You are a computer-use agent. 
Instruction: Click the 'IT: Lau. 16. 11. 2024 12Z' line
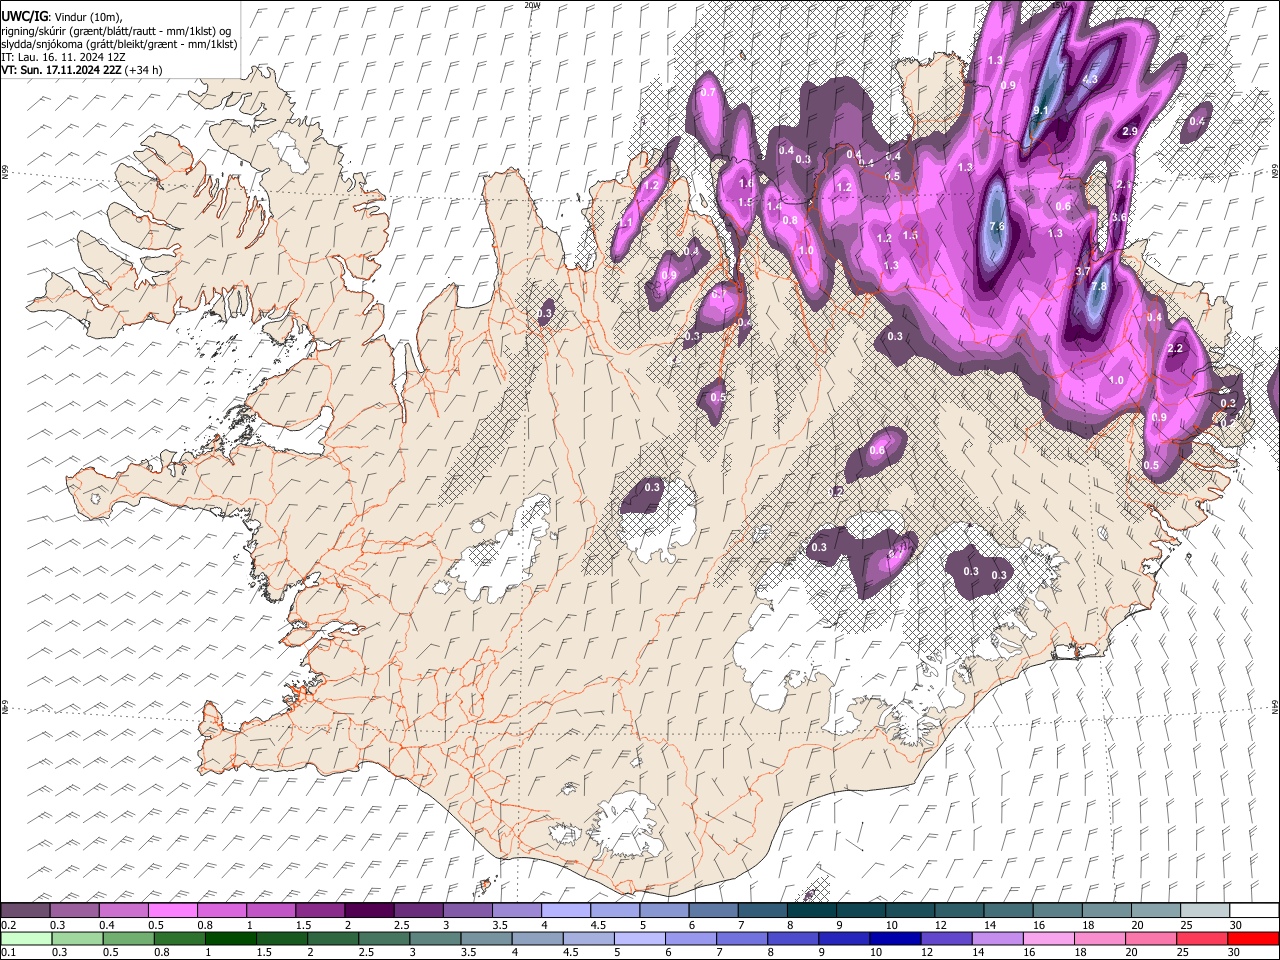pos(64,57)
